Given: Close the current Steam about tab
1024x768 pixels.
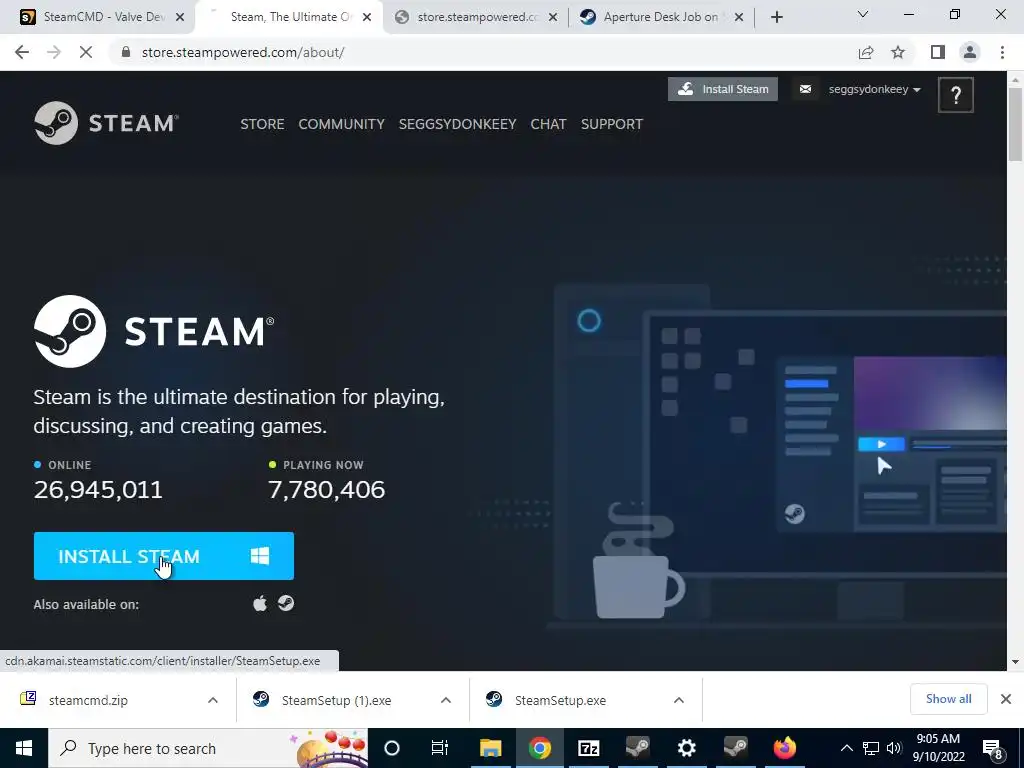Looking at the screenshot, I should tap(367, 17).
